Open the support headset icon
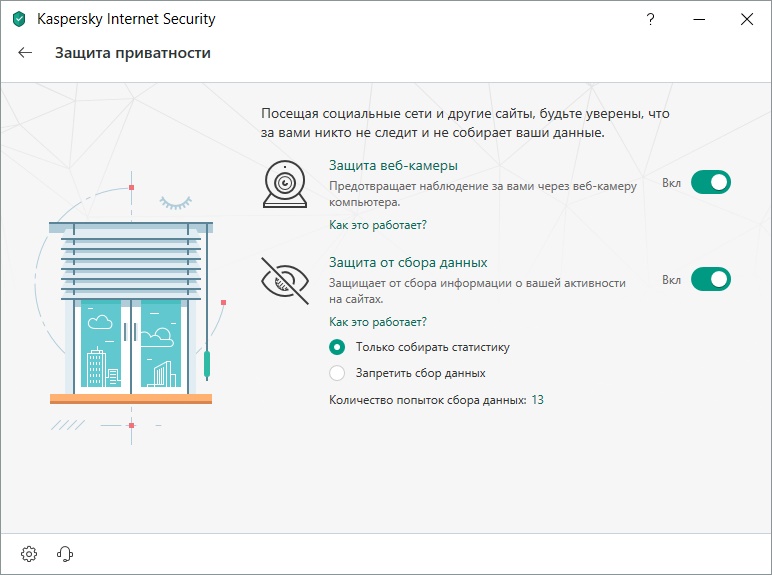772x575 pixels. click(65, 553)
